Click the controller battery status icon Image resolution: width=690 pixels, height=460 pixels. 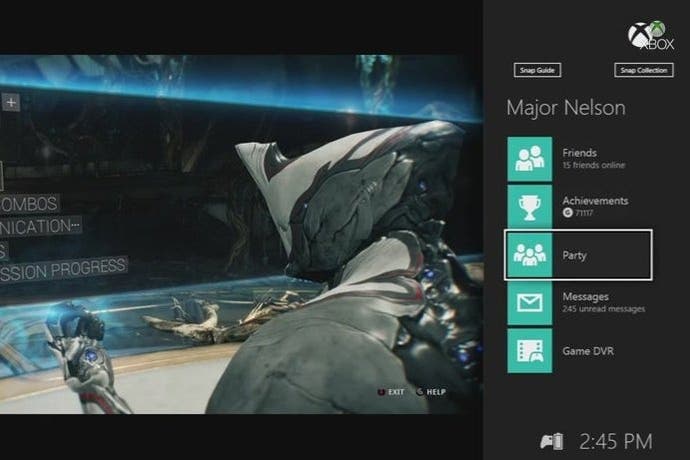[x=552, y=441]
